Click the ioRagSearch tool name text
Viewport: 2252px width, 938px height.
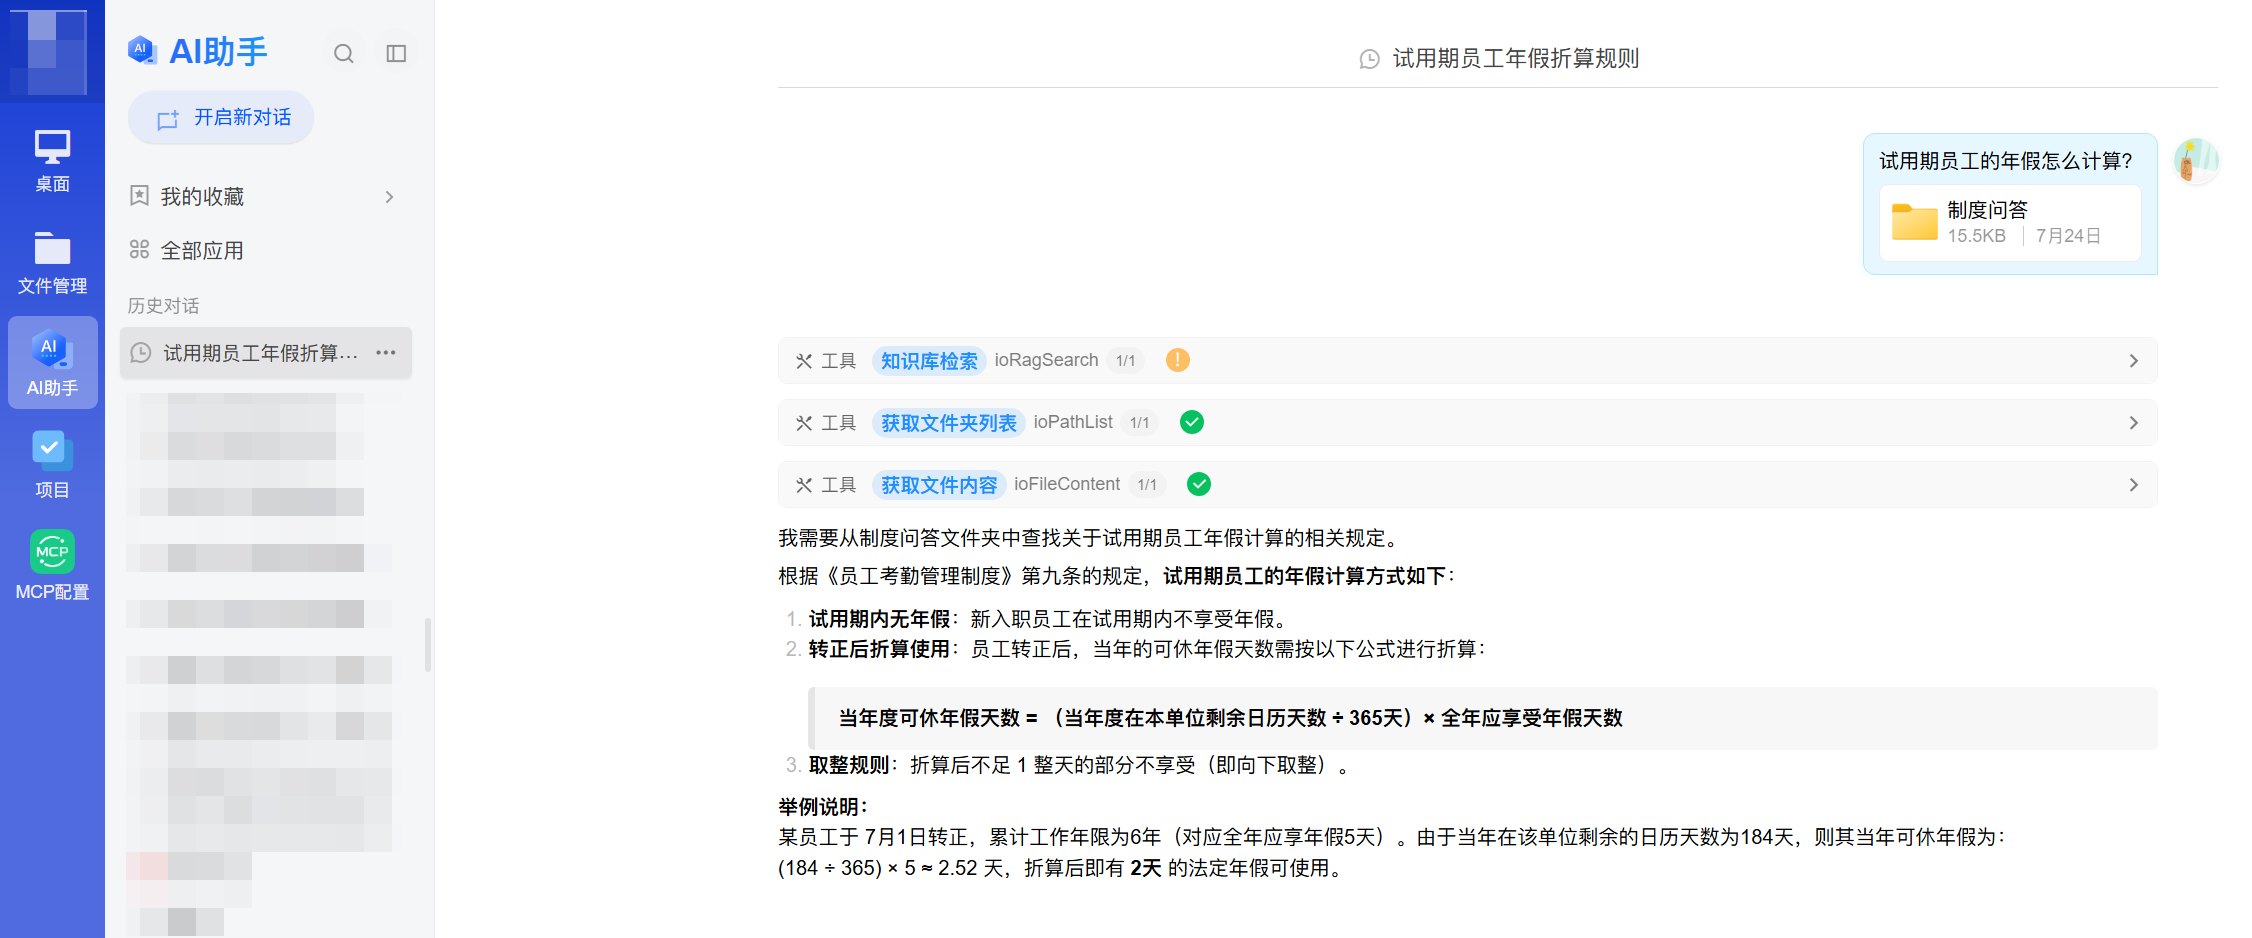(1046, 360)
